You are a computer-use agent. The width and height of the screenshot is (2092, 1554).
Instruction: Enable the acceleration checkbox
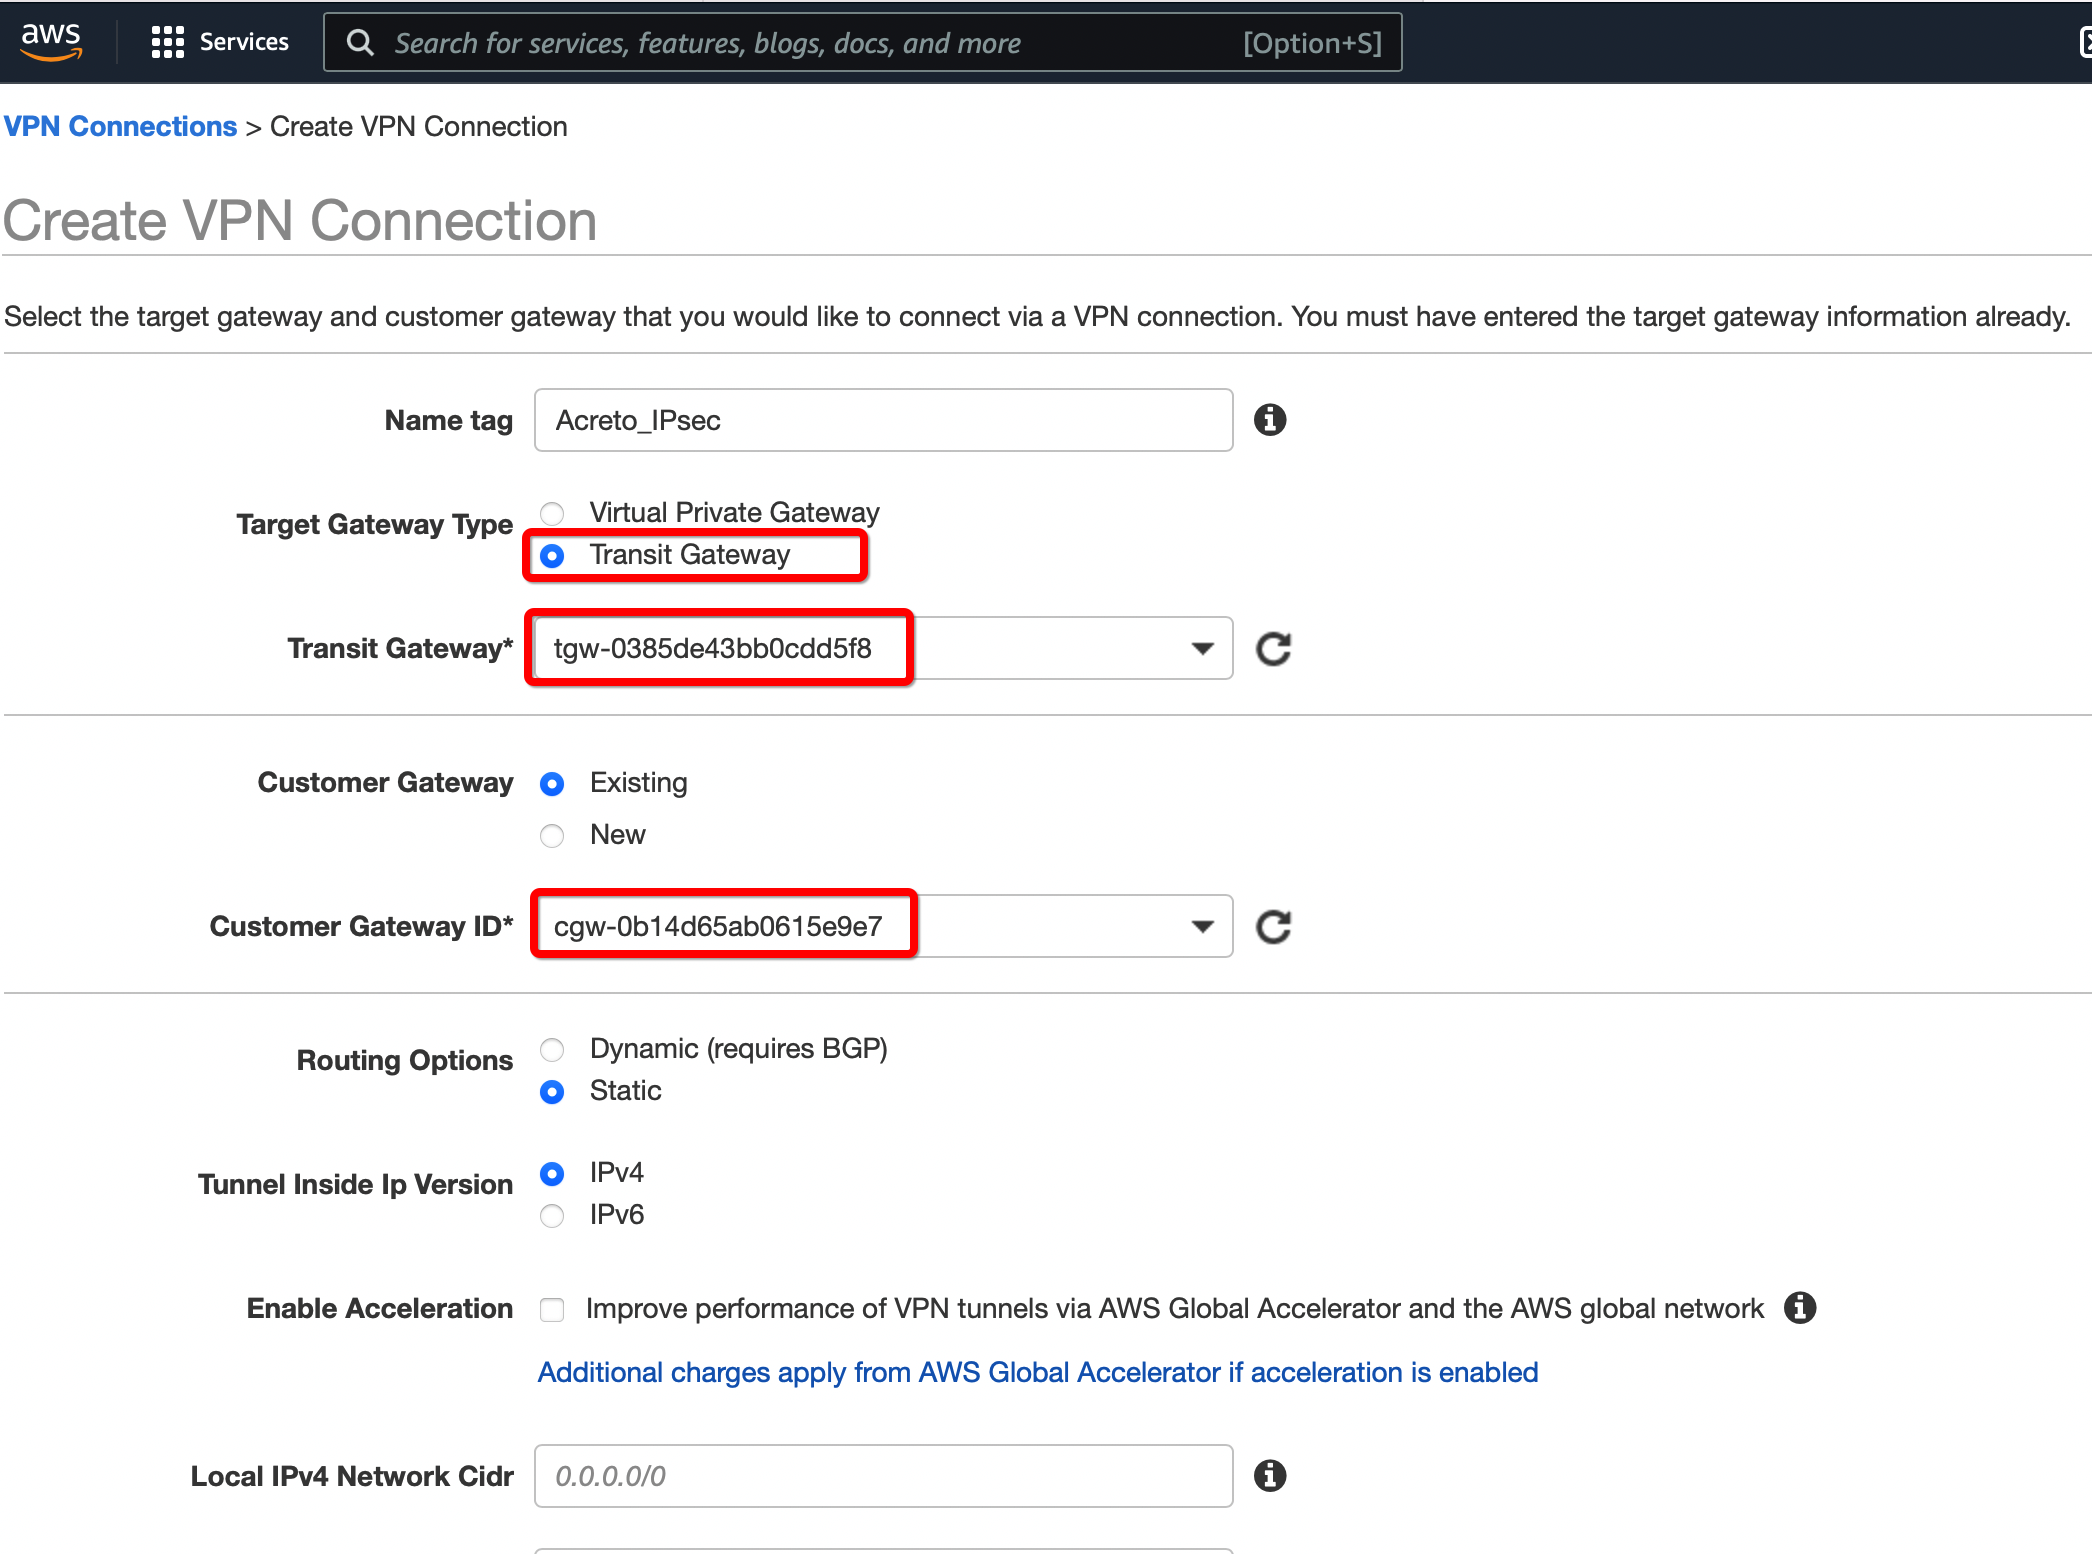(x=552, y=1309)
